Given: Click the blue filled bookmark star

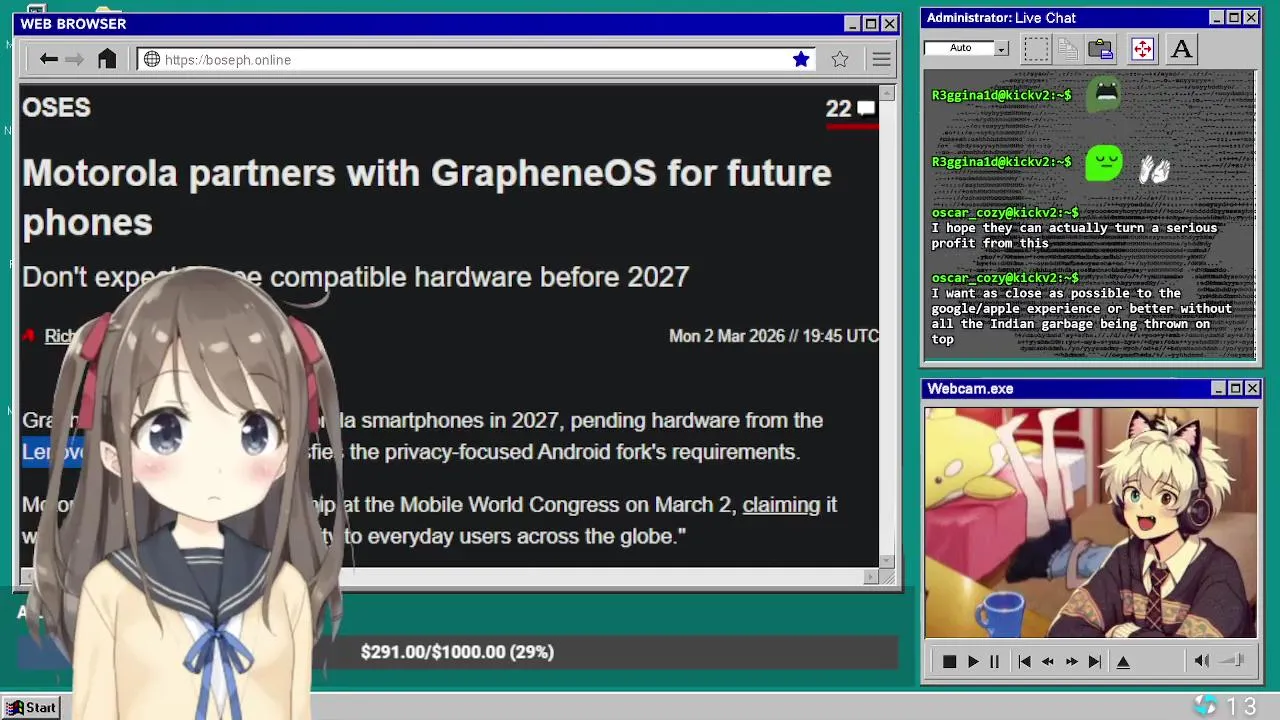Looking at the screenshot, I should pos(801,59).
